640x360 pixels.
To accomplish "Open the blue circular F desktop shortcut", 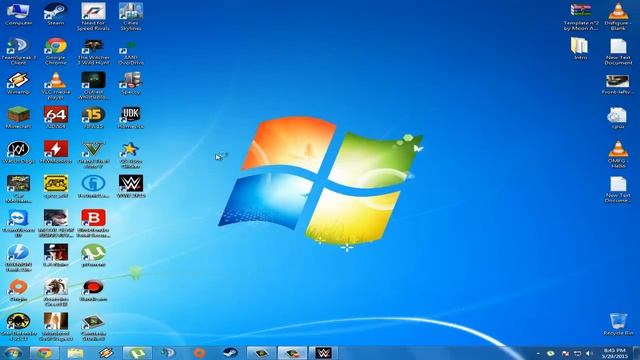I will pos(93,187).
